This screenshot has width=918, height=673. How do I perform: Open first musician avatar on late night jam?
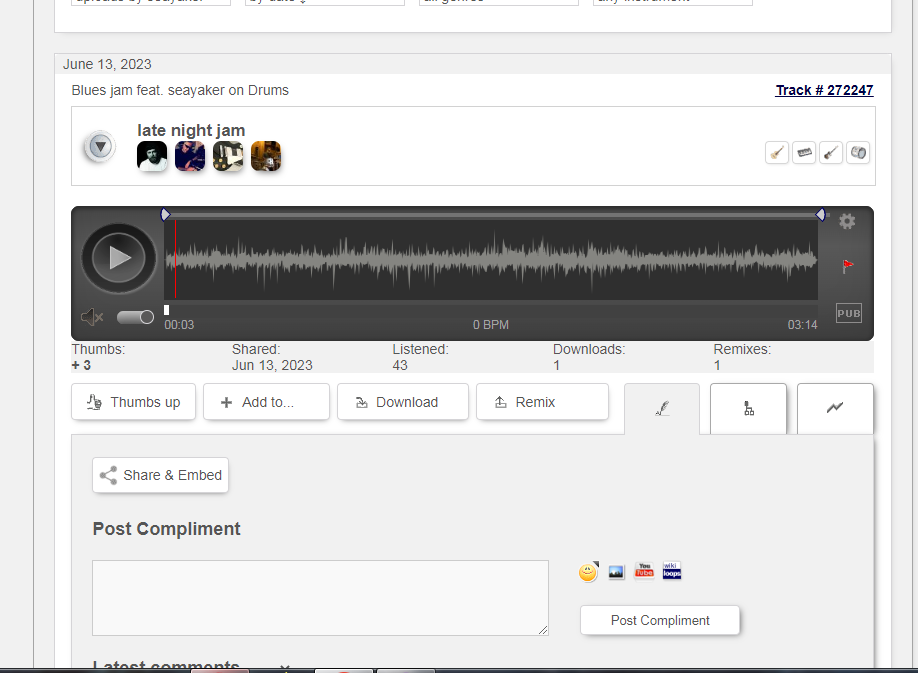[x=152, y=156]
